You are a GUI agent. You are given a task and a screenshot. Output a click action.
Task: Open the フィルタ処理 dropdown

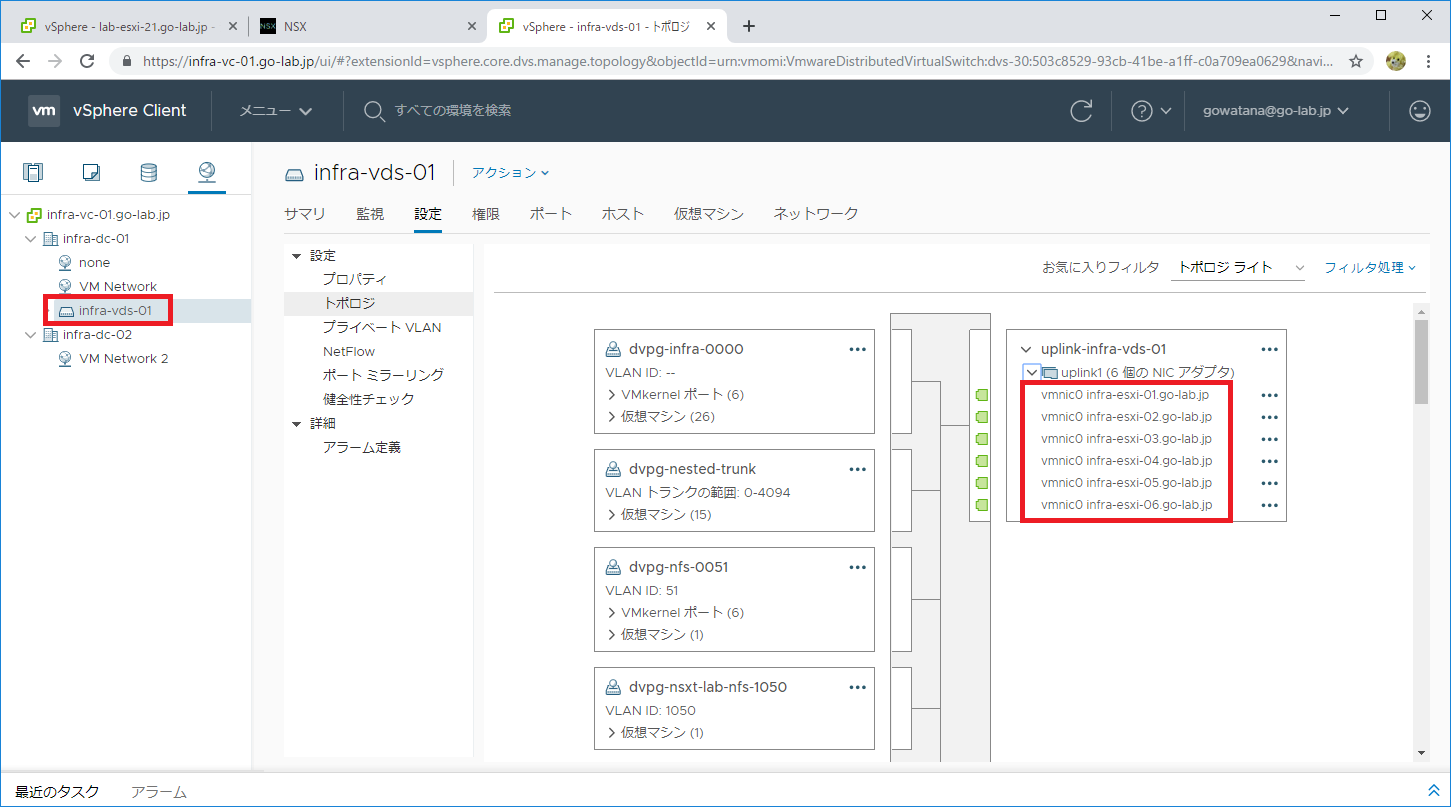[1370, 268]
